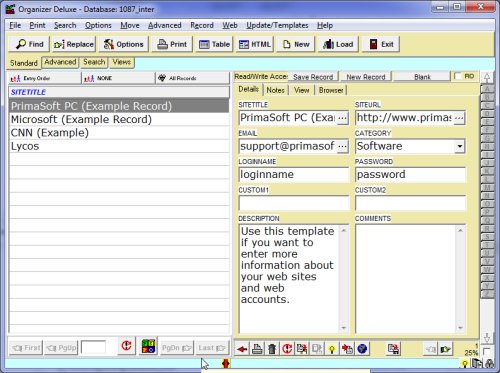Click the Find toolbar button

[x=30, y=44]
